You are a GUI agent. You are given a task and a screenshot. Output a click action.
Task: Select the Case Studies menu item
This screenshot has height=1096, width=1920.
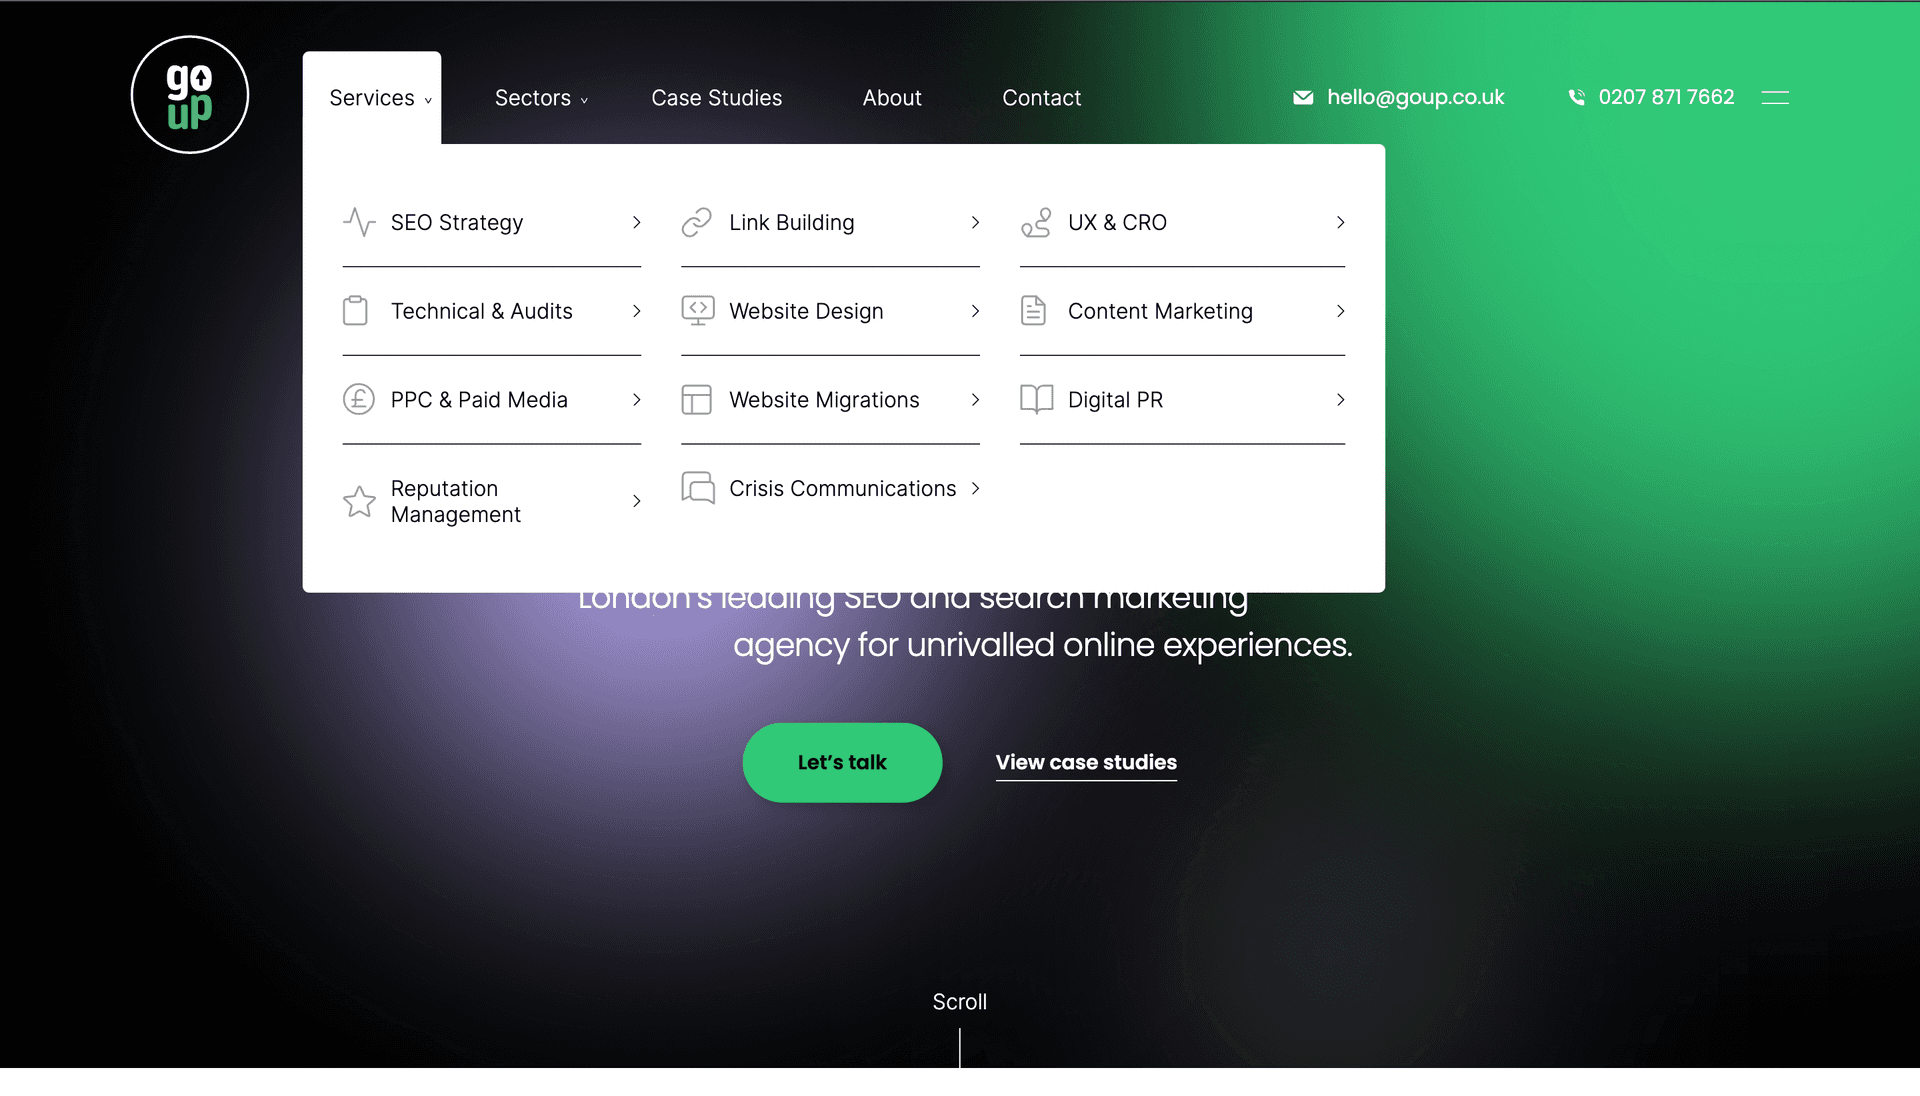click(x=717, y=98)
